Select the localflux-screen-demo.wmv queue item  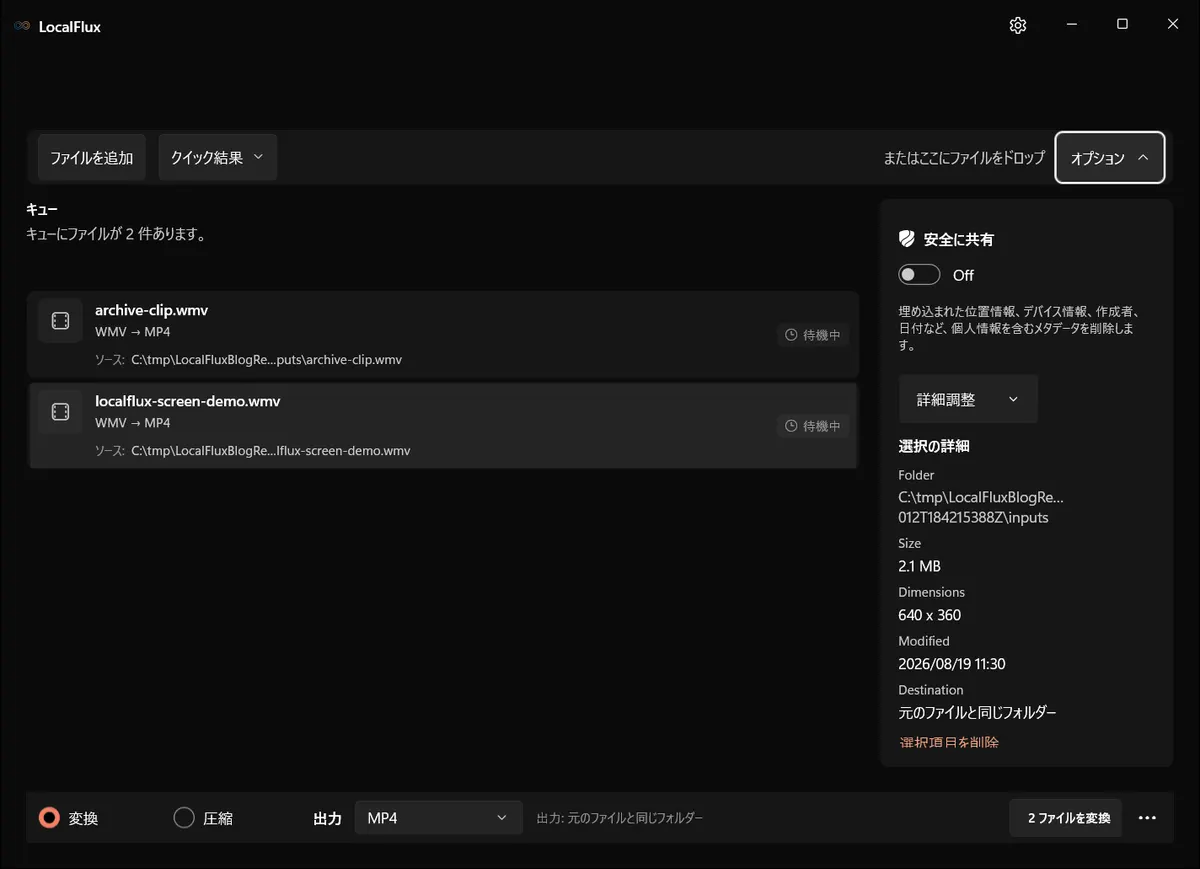[x=443, y=426]
